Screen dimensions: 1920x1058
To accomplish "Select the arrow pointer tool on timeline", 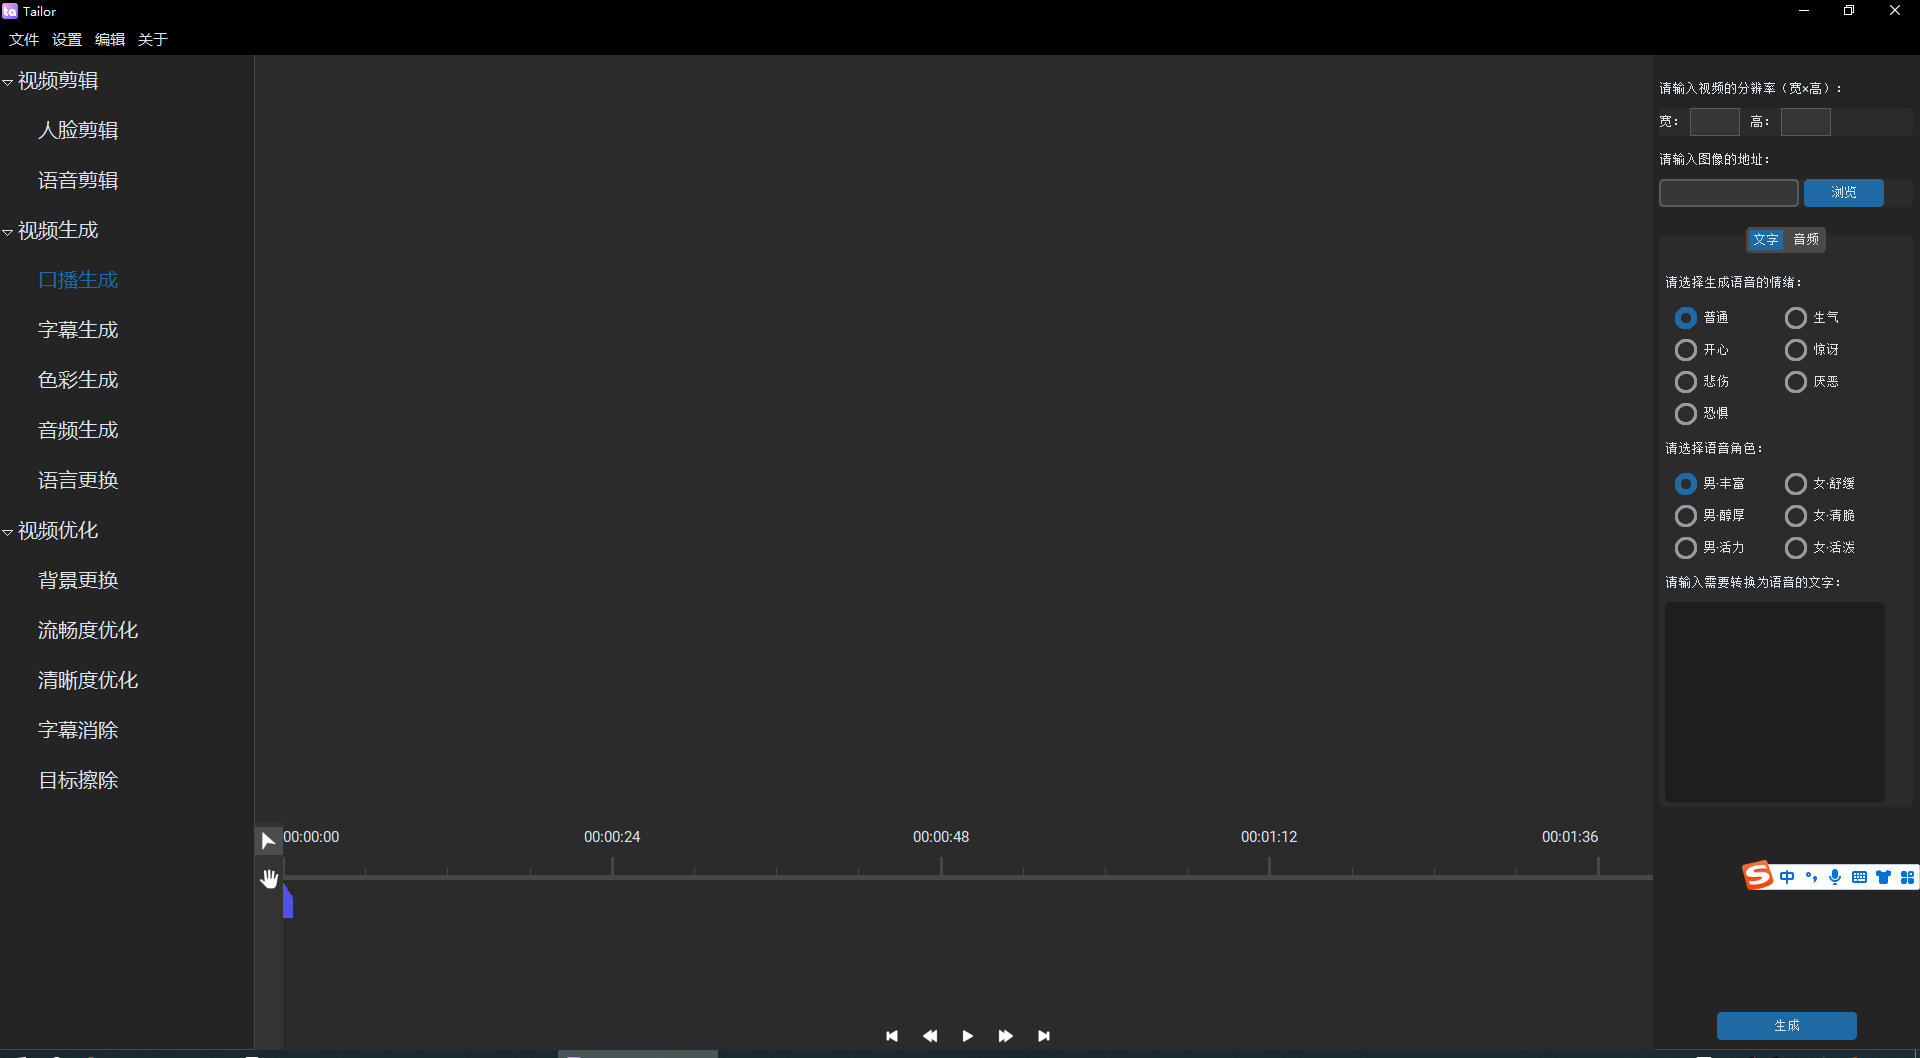I will pyautogui.click(x=267, y=841).
